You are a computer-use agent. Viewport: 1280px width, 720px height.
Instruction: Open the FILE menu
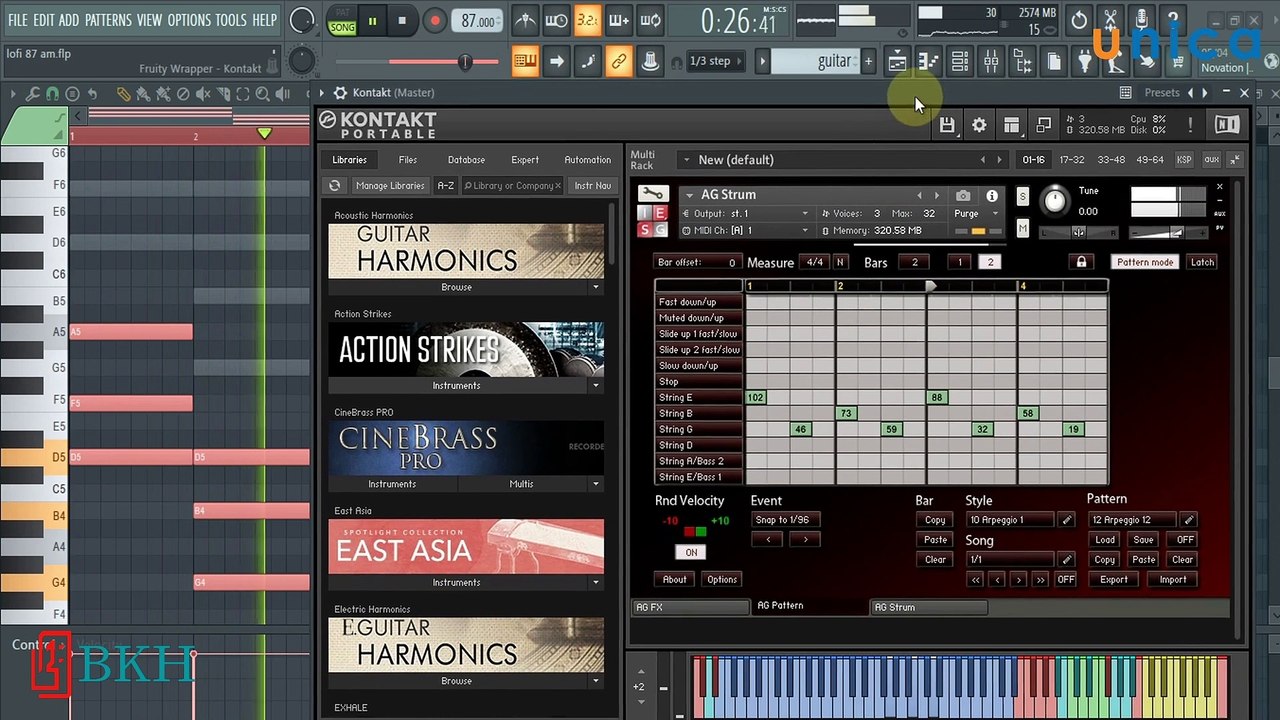point(18,20)
